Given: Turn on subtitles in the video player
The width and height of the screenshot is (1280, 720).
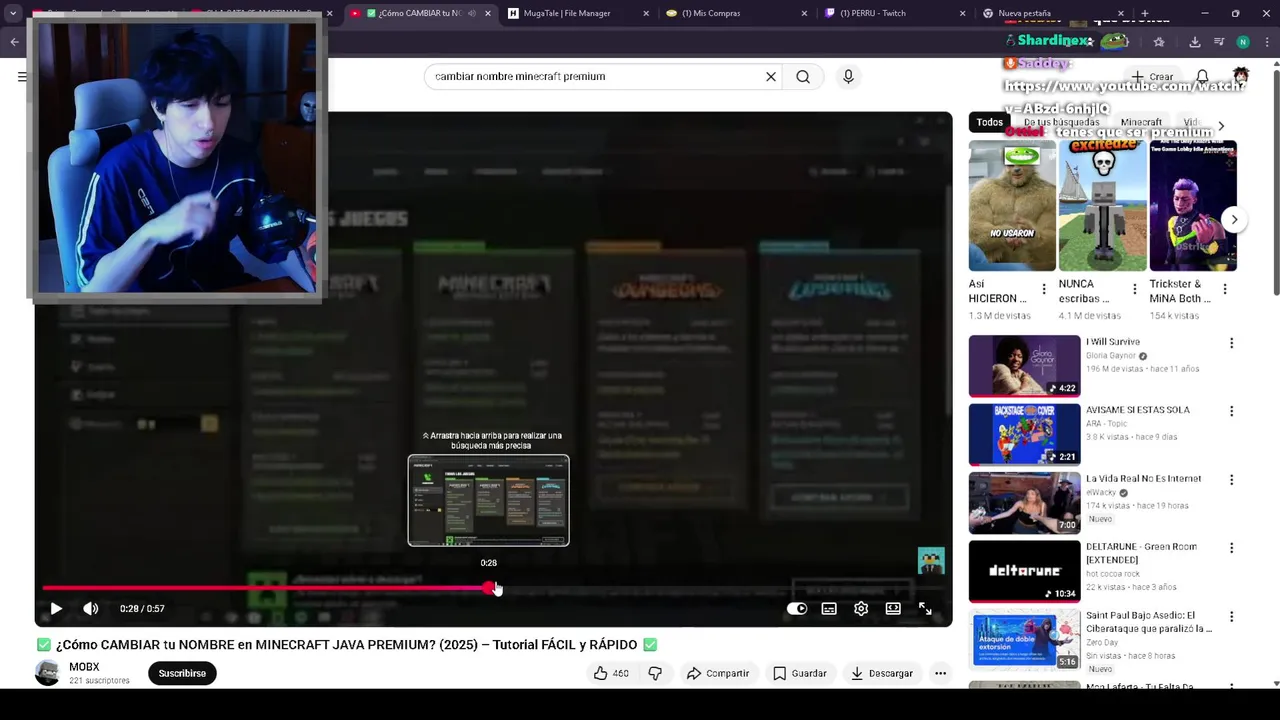Looking at the screenshot, I should pos(829,608).
